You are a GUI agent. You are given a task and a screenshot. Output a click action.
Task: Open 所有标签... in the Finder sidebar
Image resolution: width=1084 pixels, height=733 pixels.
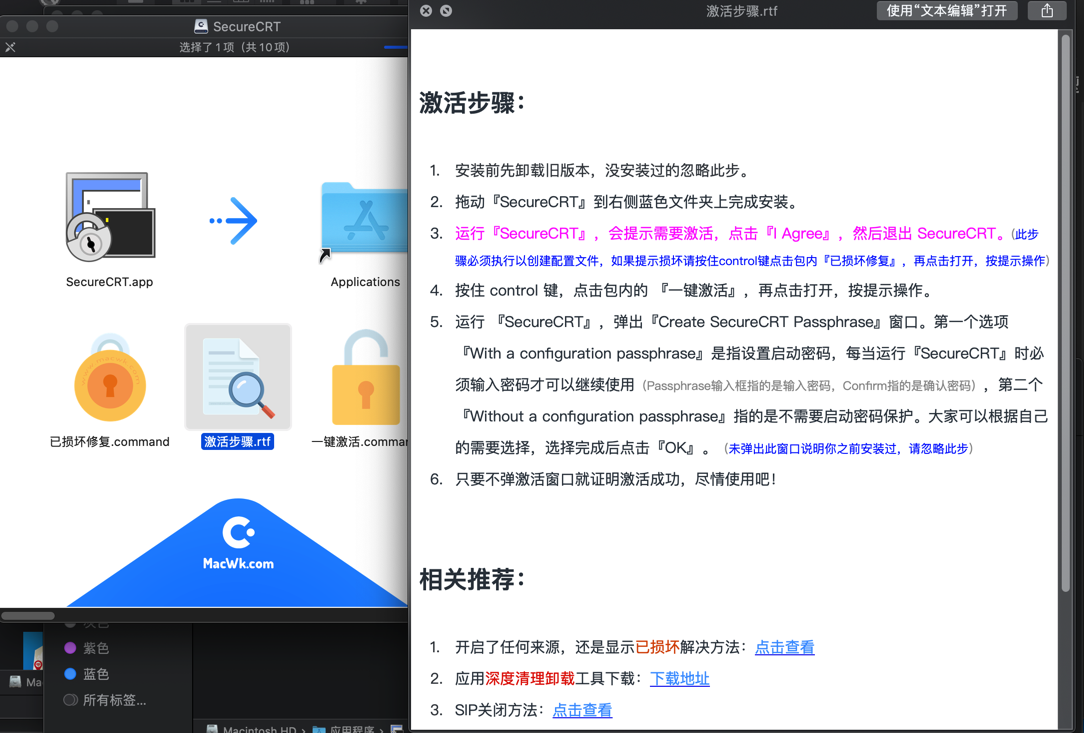click(x=105, y=700)
